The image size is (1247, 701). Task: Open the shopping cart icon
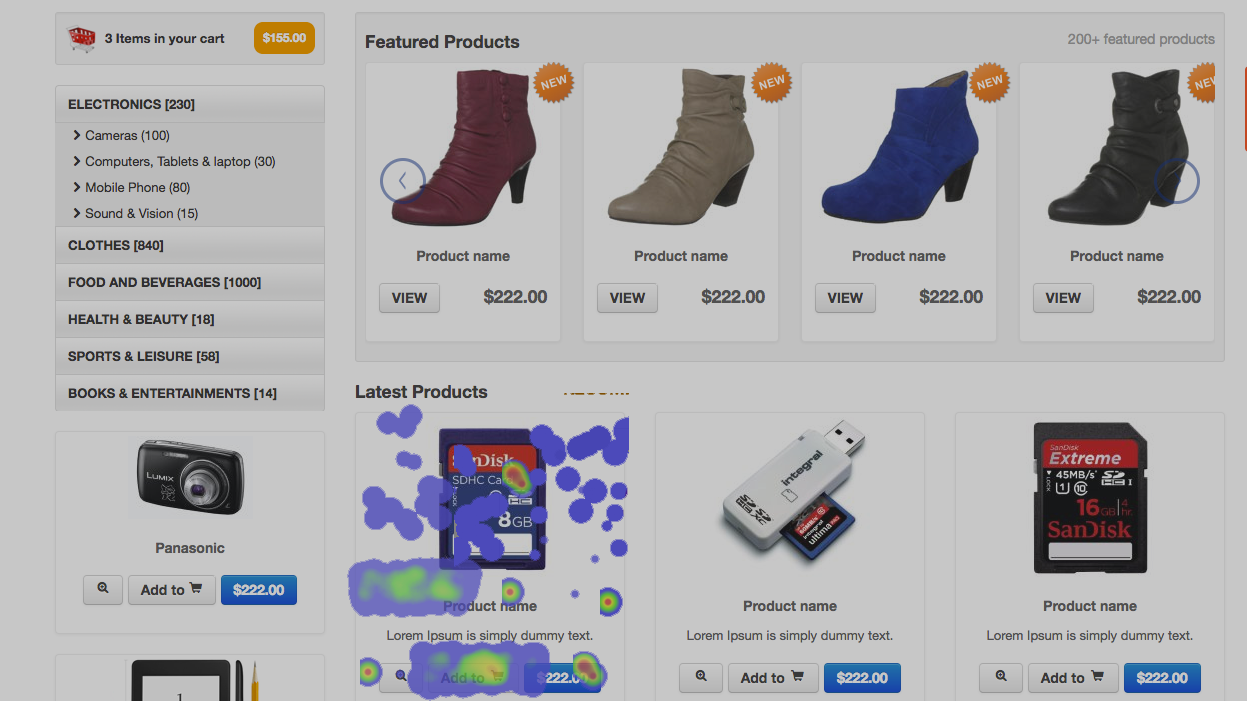pyautogui.click(x=82, y=39)
